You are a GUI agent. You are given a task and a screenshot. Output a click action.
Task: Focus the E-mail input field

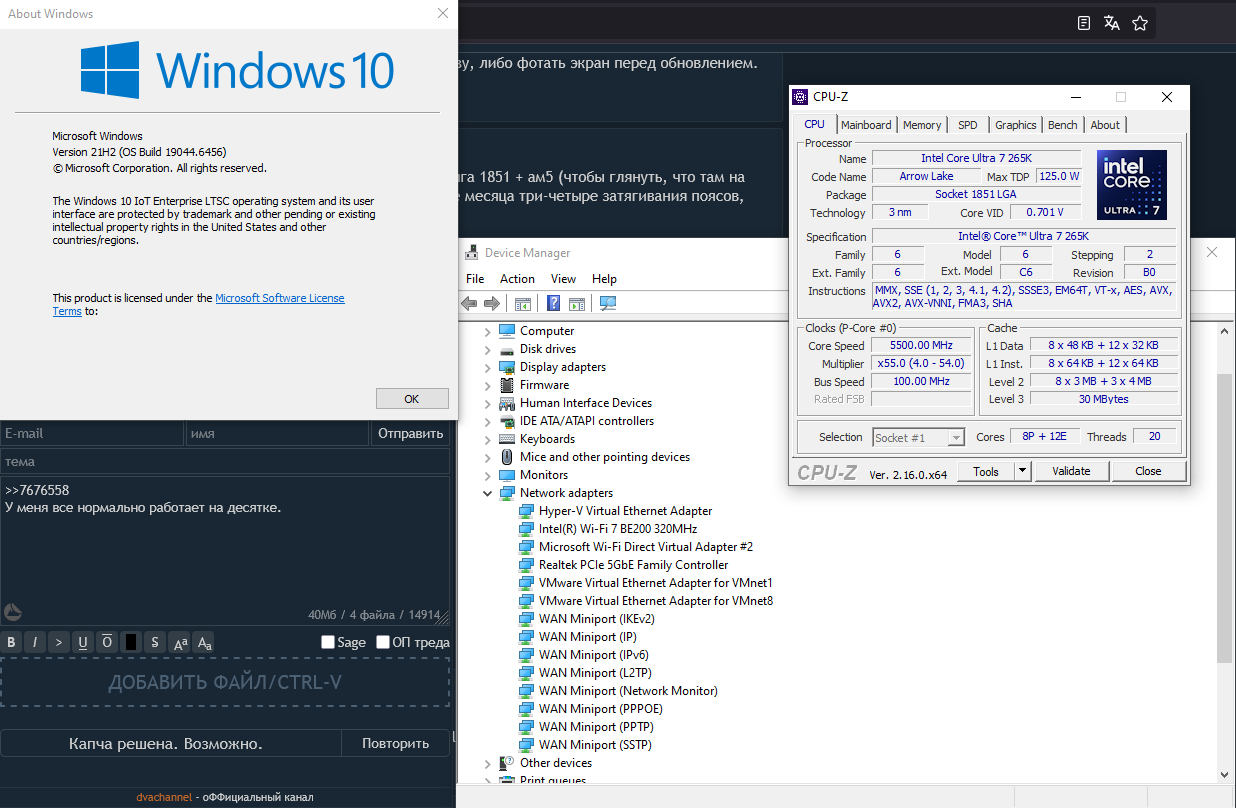point(92,433)
